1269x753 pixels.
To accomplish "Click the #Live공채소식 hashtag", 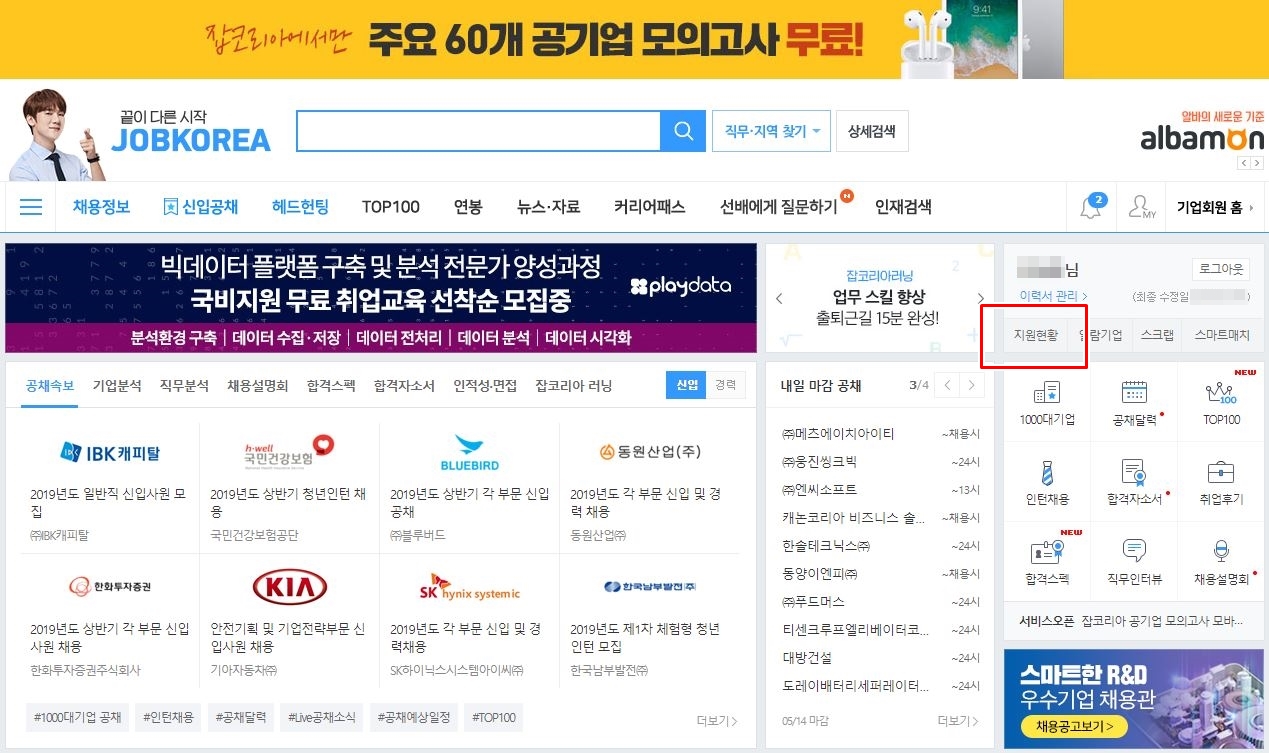I will click(x=321, y=717).
